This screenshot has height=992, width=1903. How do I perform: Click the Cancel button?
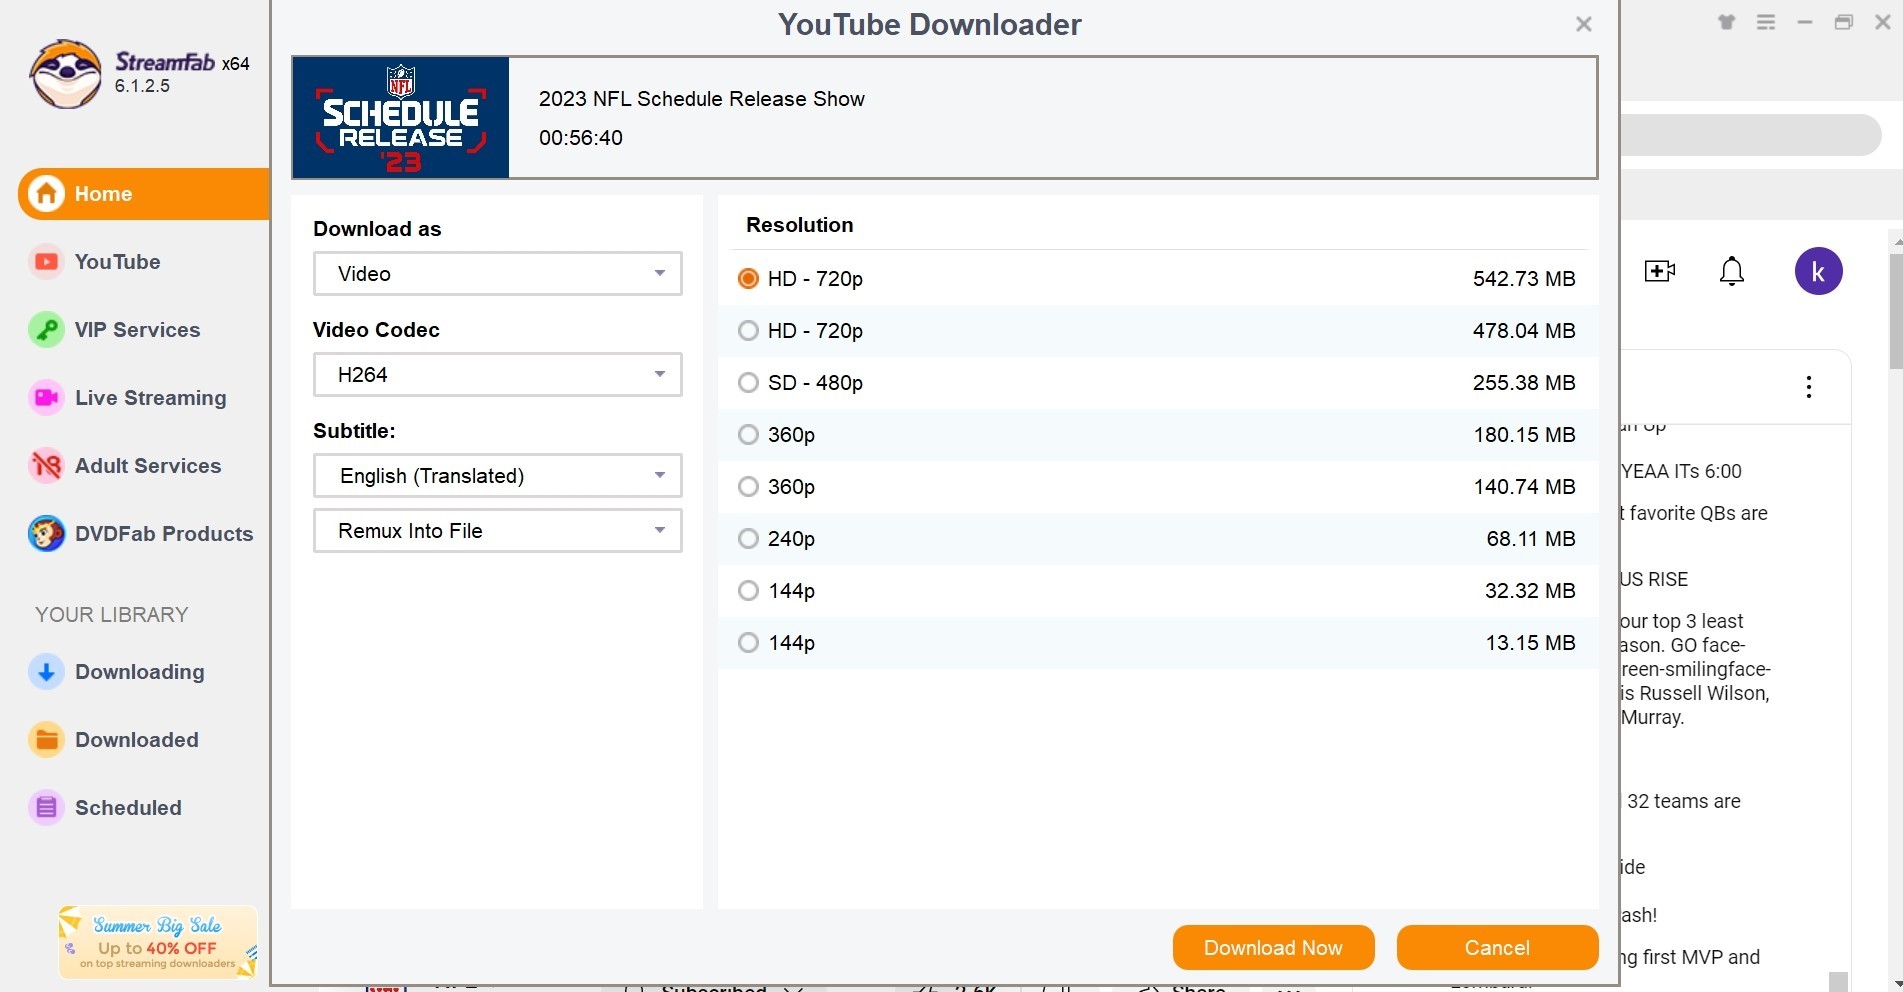[x=1497, y=948]
